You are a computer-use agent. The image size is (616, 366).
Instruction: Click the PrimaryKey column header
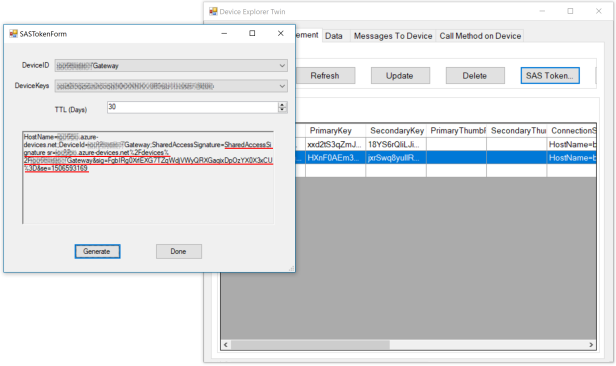click(x=336, y=130)
